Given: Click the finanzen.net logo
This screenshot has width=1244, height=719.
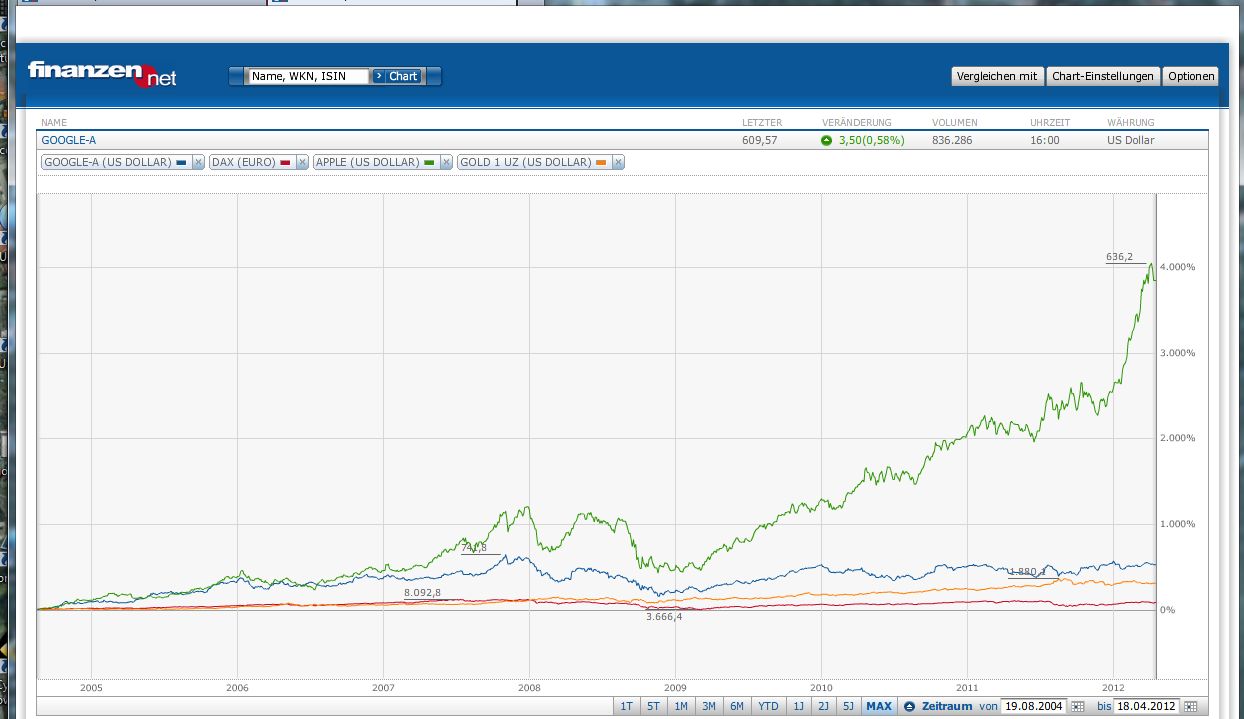Looking at the screenshot, I should click(102, 73).
